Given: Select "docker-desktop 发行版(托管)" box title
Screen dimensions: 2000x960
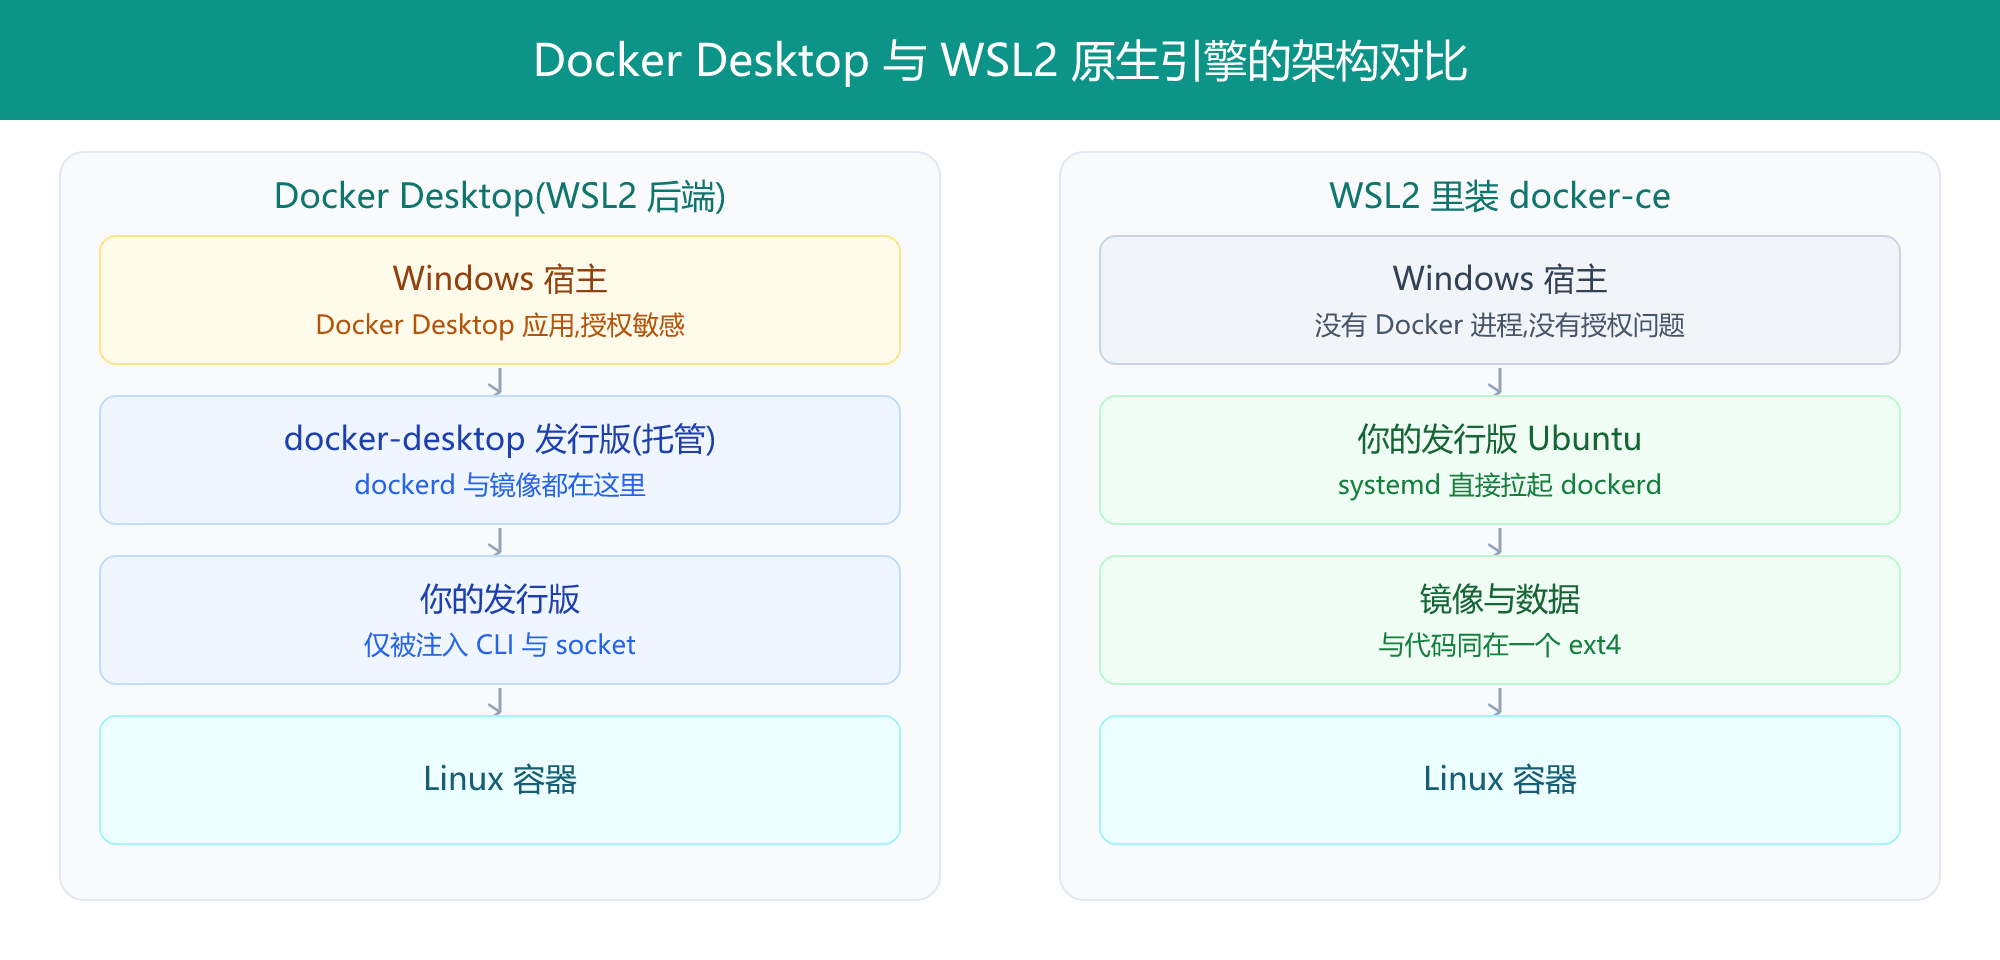Looking at the screenshot, I should click(x=500, y=439).
